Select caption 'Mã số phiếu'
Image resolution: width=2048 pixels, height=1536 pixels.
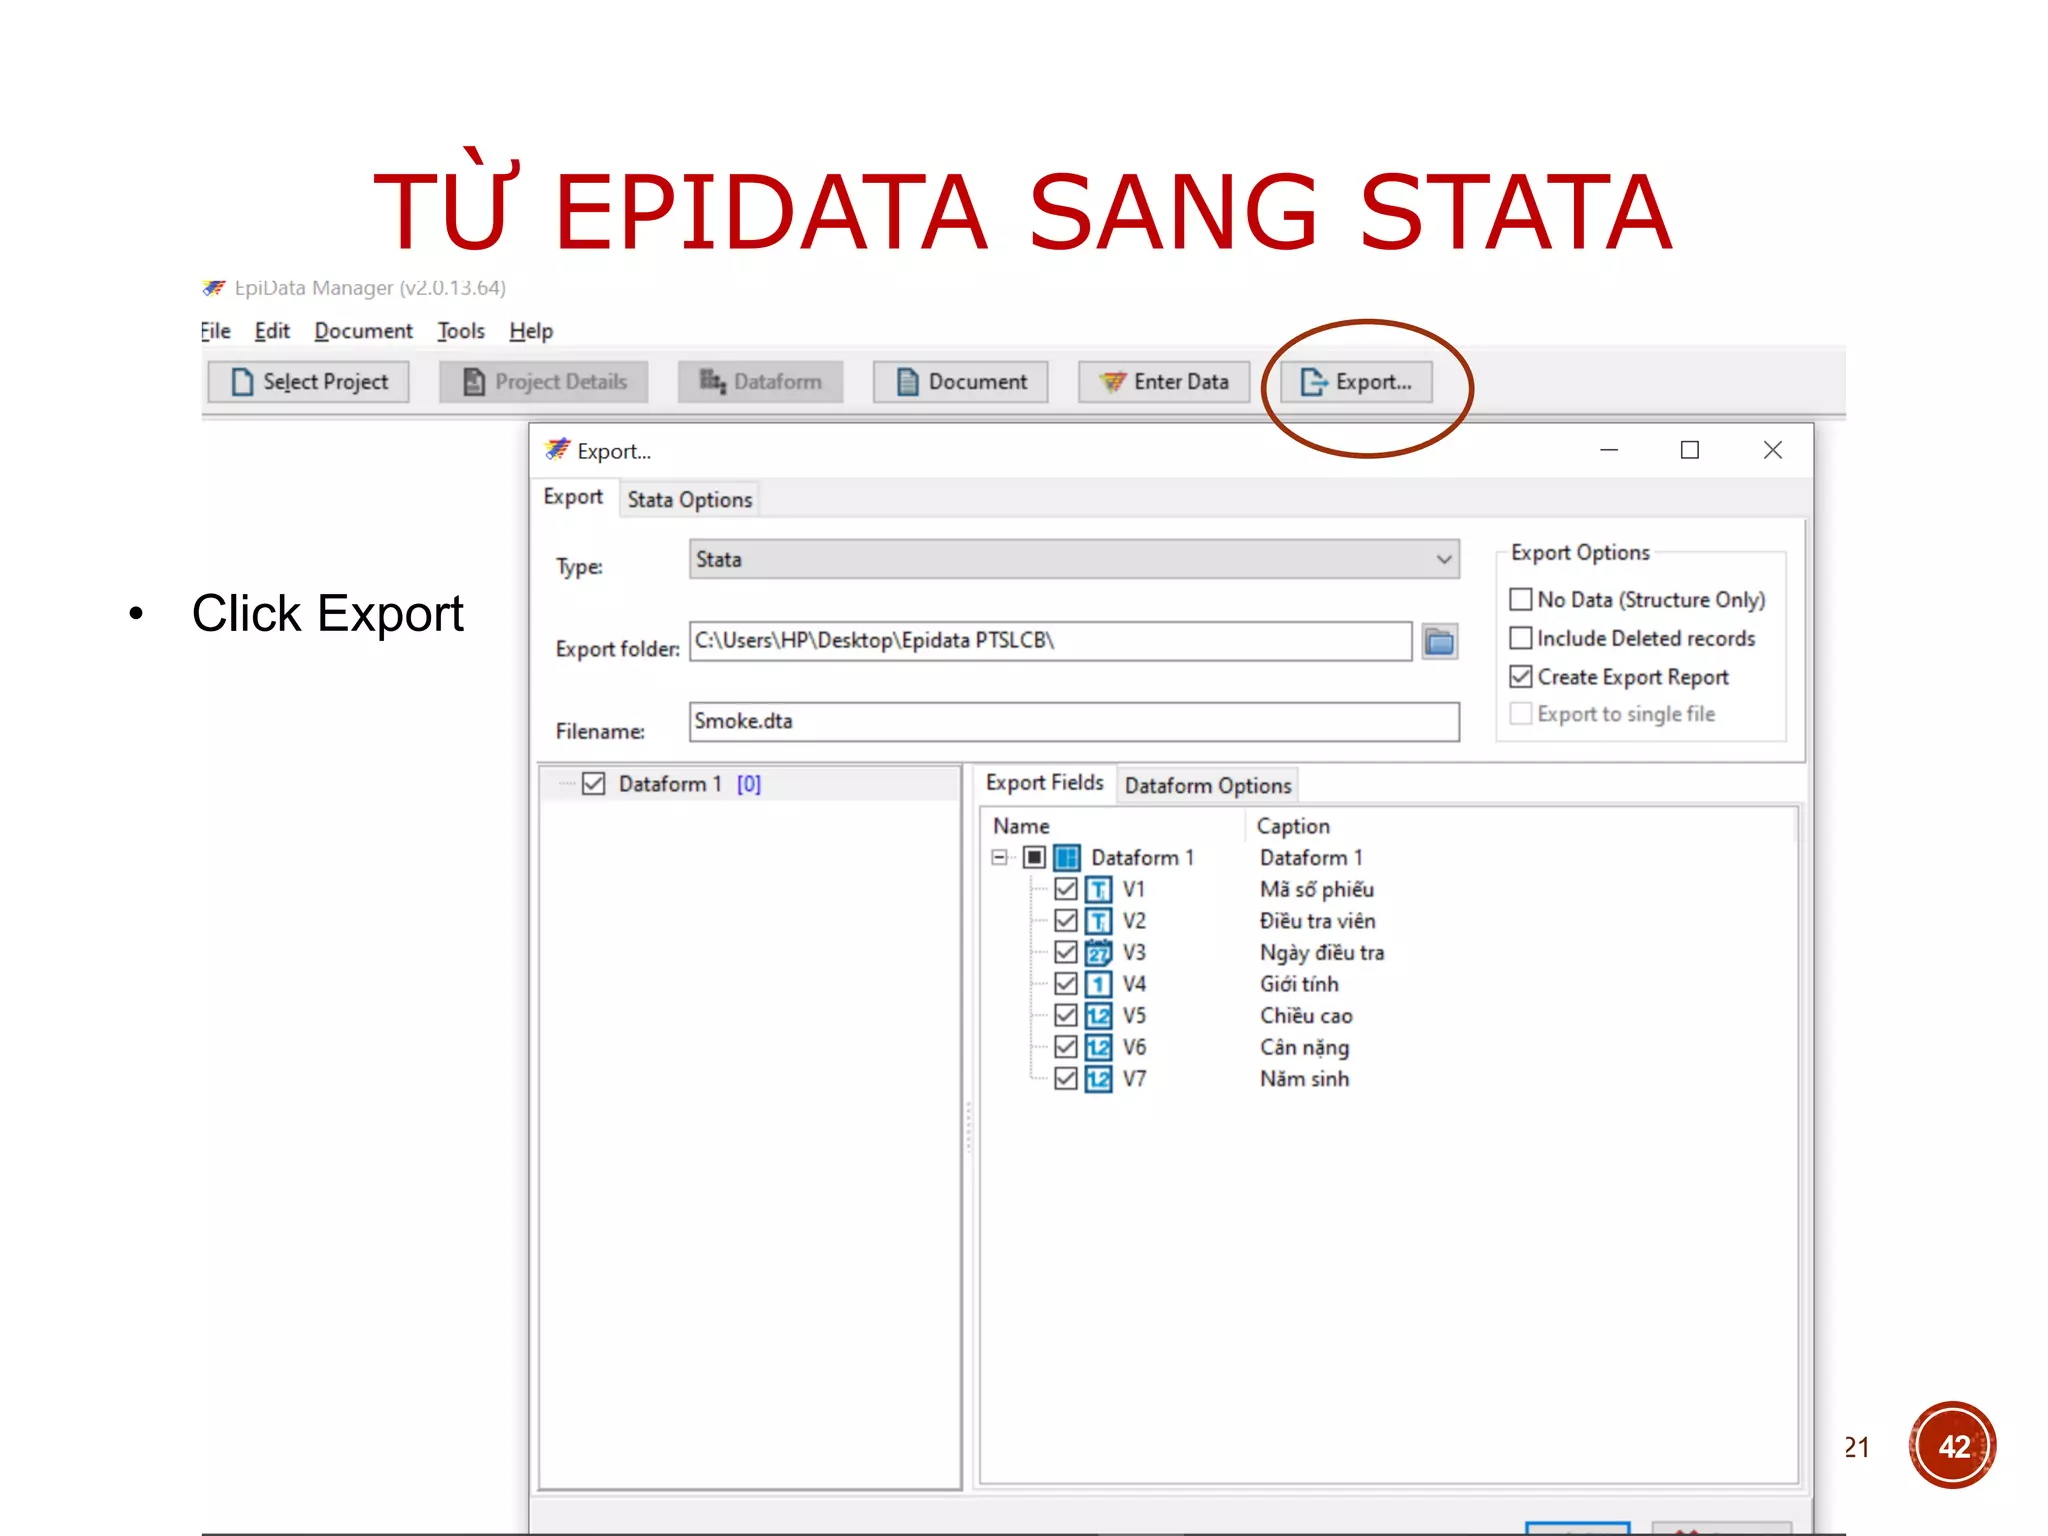coord(1317,889)
